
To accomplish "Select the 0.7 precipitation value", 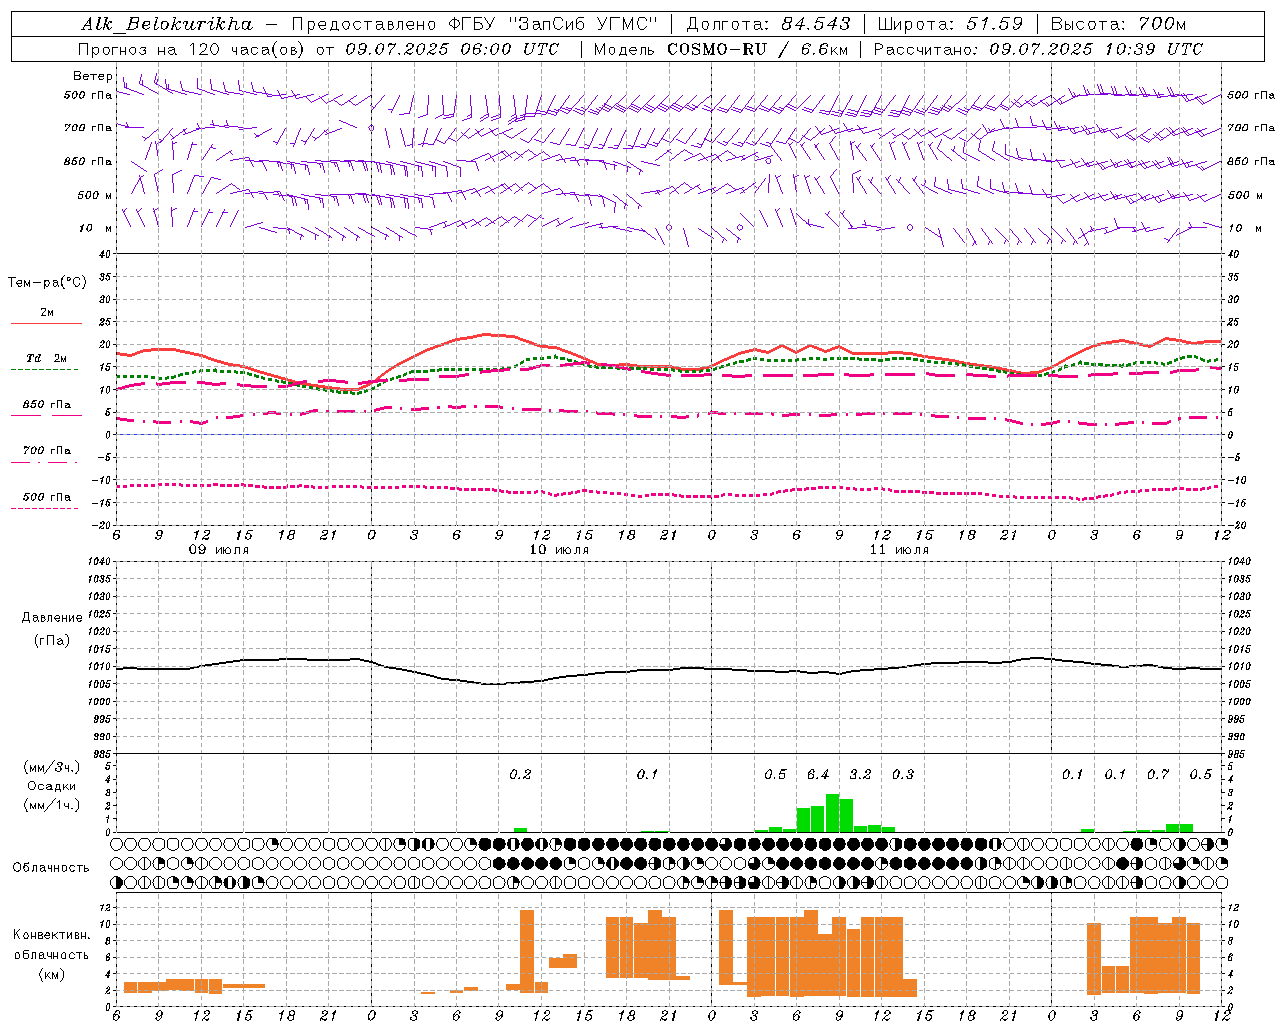I will pos(1158,775).
